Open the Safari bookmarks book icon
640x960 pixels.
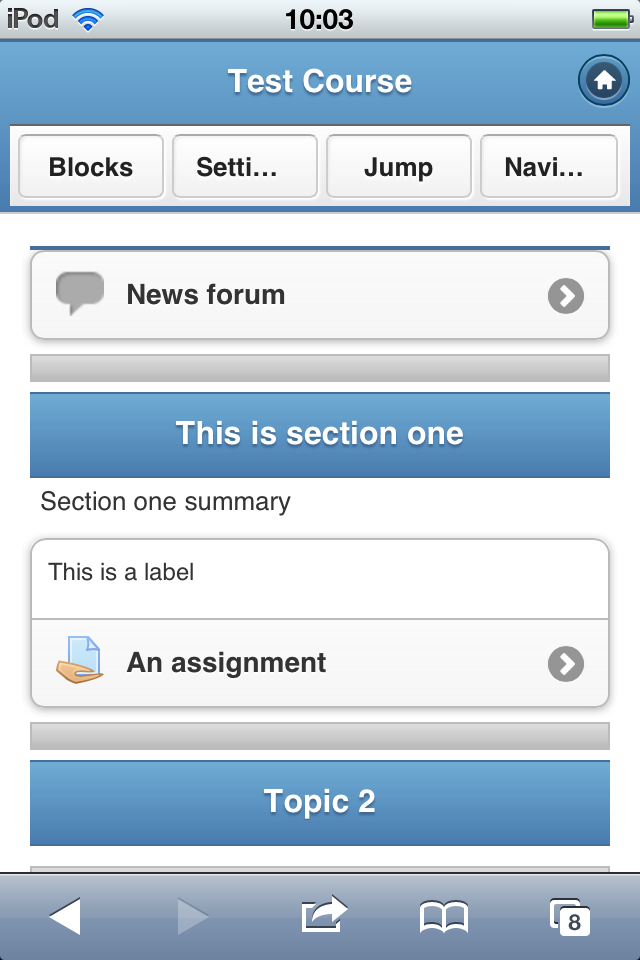(x=444, y=917)
